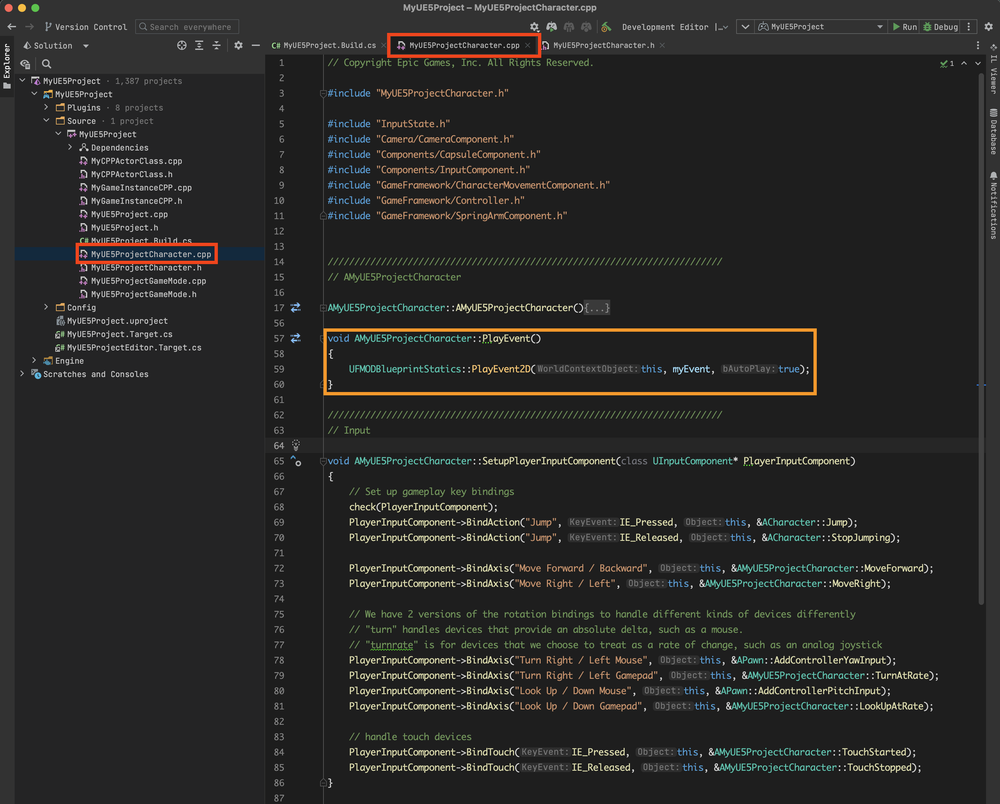
Task: Select MyUE5Project.cpp file
Action: coord(123,214)
